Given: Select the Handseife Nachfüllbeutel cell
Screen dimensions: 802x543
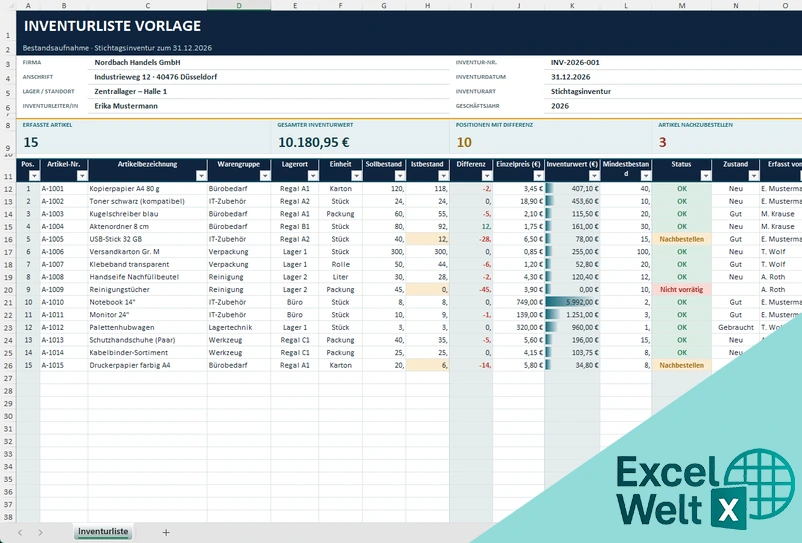Looking at the screenshot, I should coord(147,277).
